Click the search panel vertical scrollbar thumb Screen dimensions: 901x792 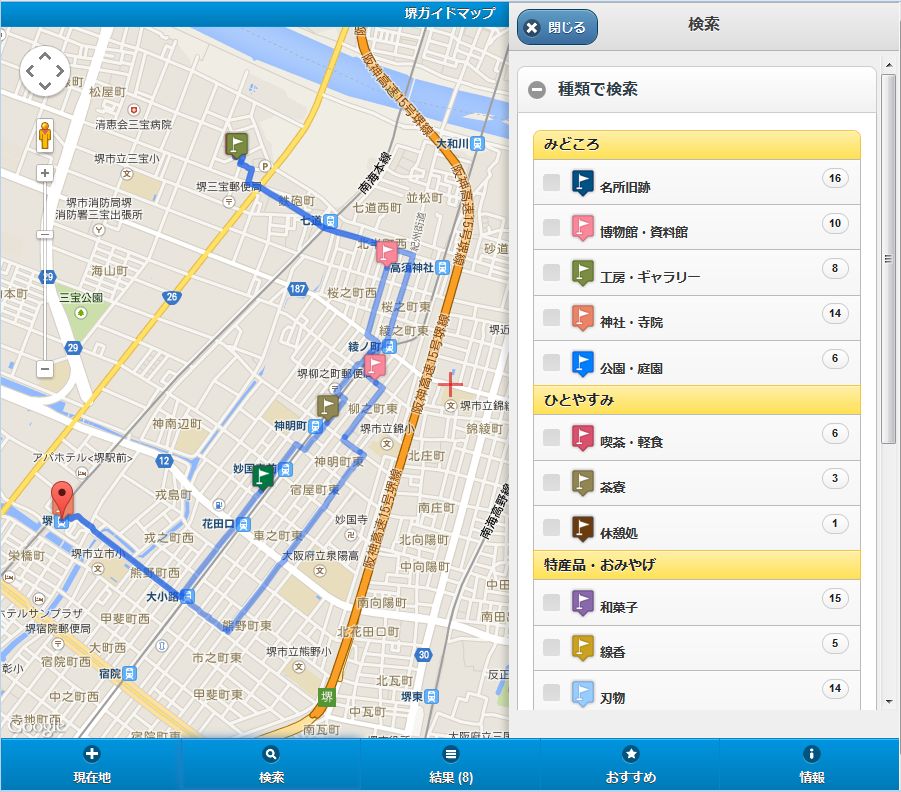tap(888, 259)
